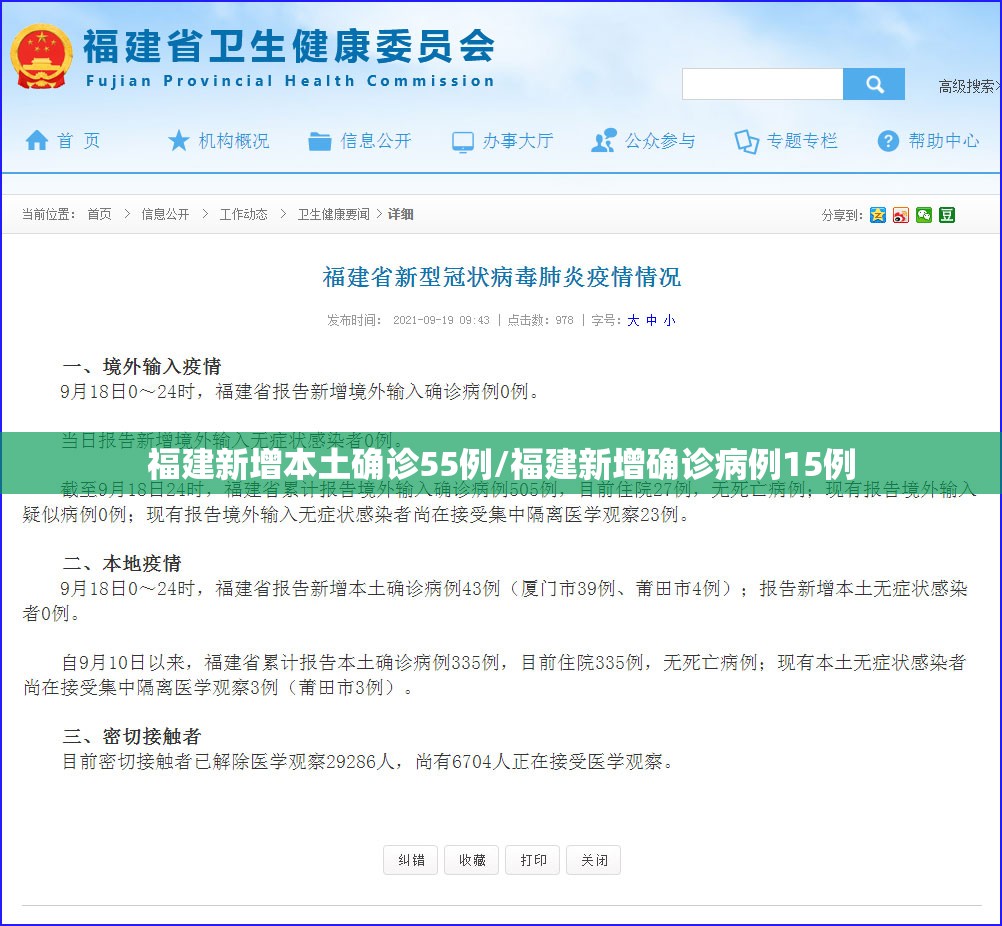Image resolution: width=1002 pixels, height=926 pixels.
Task: Share to Douban icon
Action: point(947,215)
